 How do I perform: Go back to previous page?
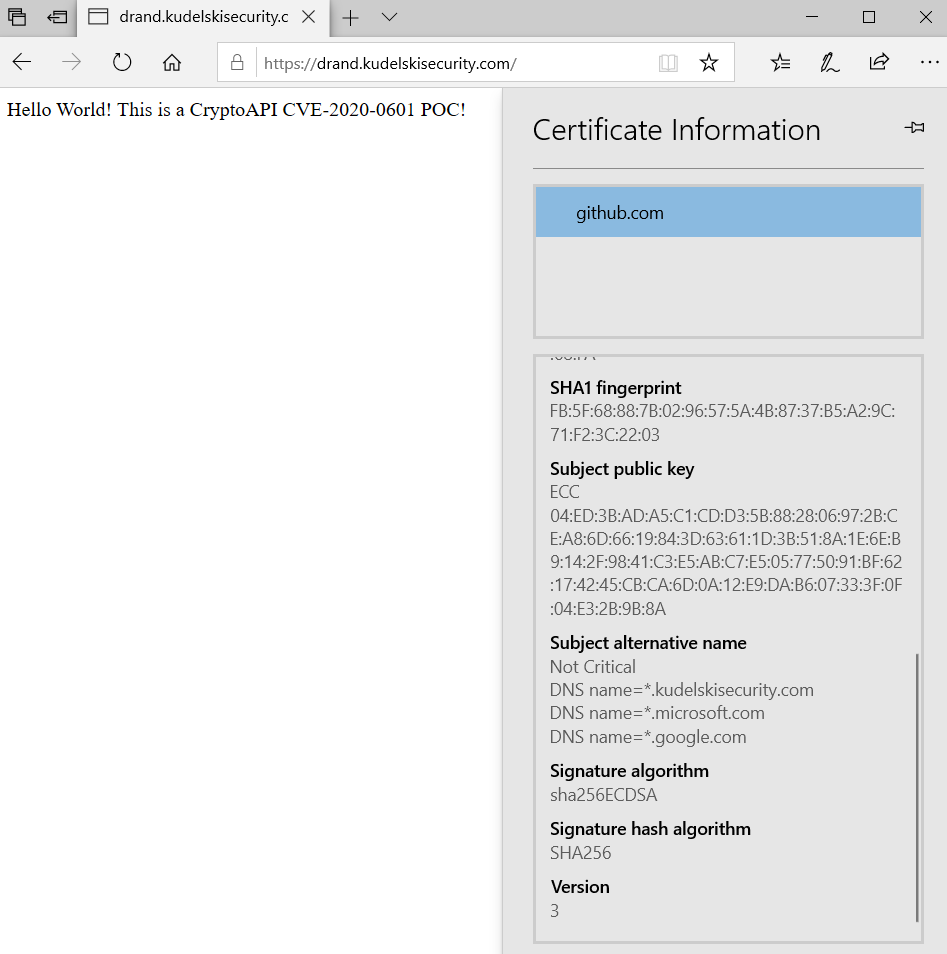pyautogui.click(x=22, y=62)
